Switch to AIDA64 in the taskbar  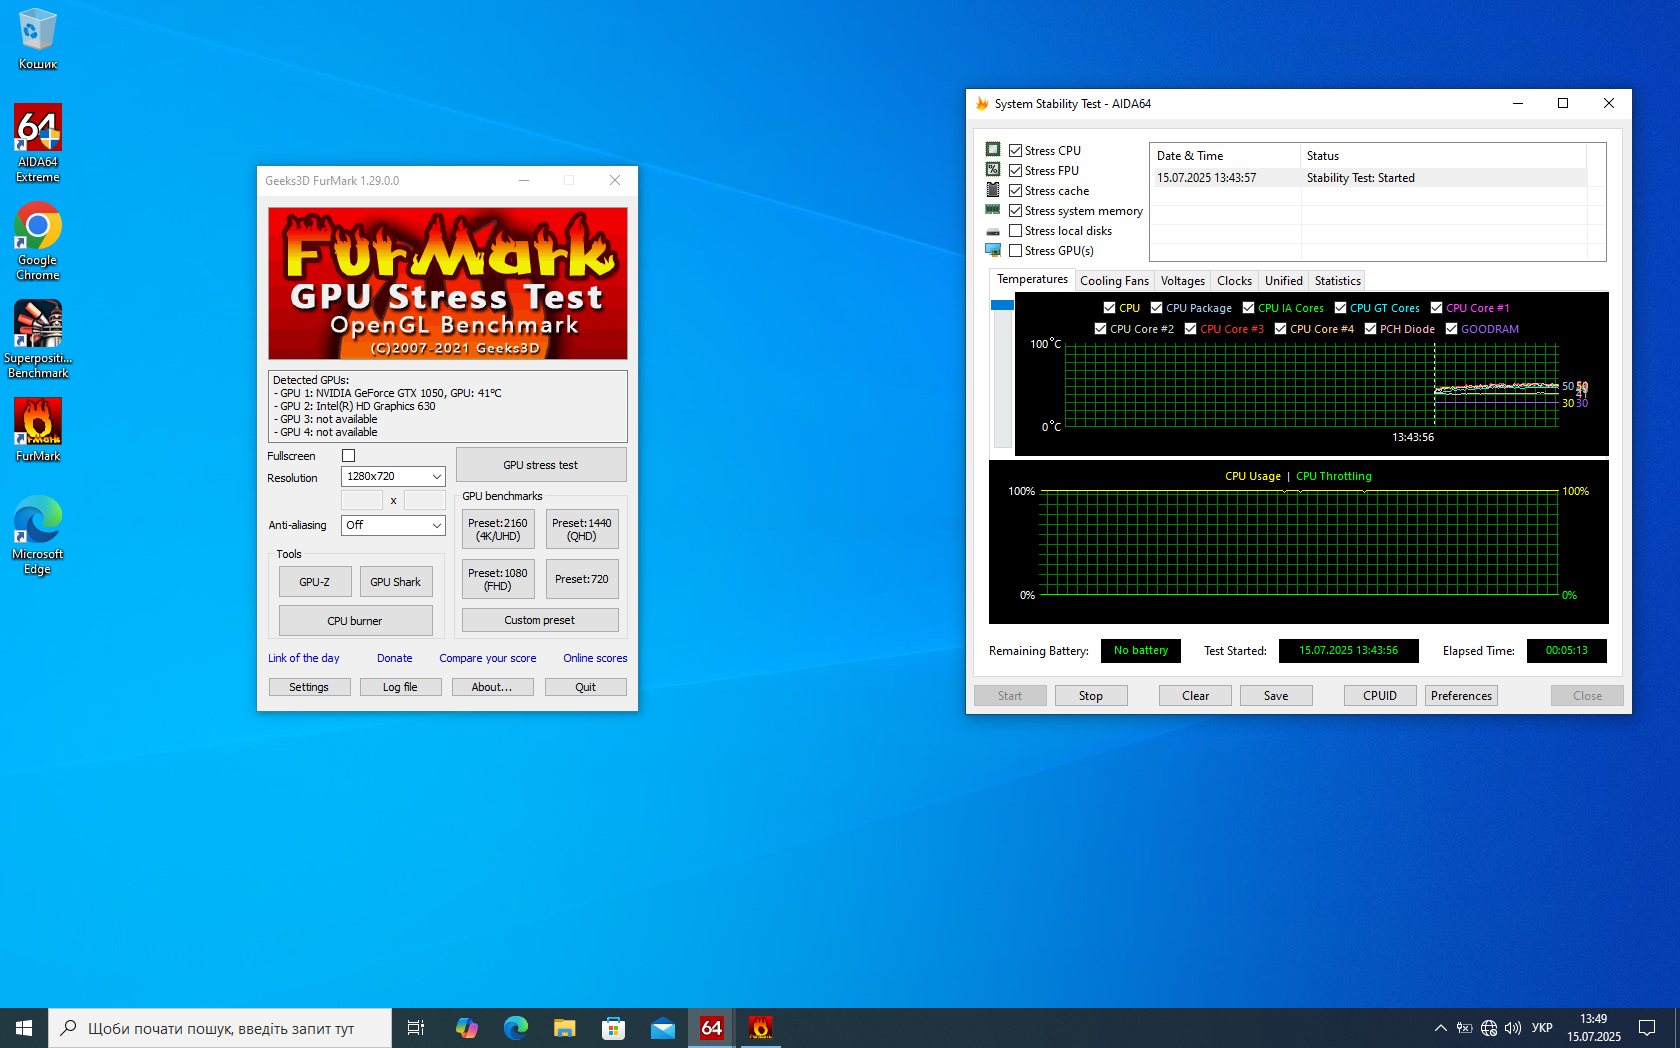711,1028
